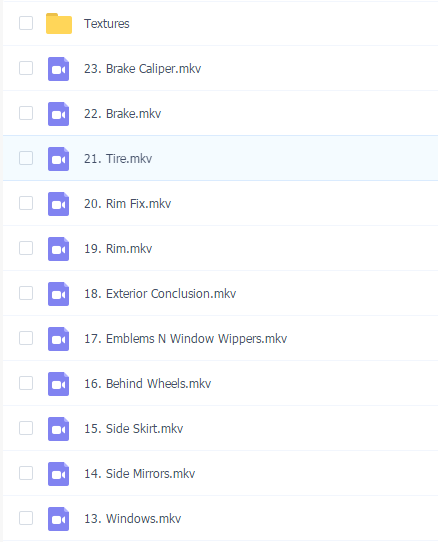
Task: Click video icon next to 21. Tire.mkv
Action: point(58,159)
